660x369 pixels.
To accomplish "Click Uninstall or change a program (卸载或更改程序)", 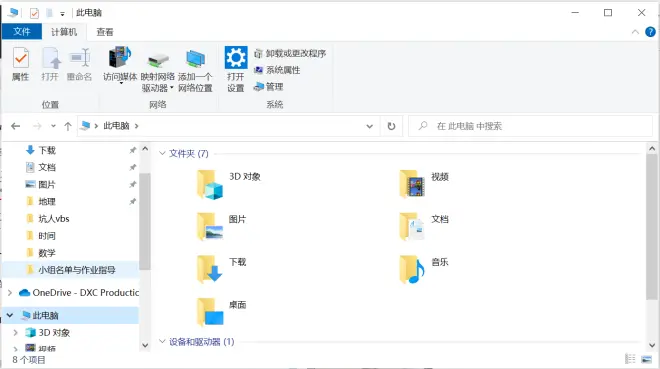I will click(x=290, y=53).
